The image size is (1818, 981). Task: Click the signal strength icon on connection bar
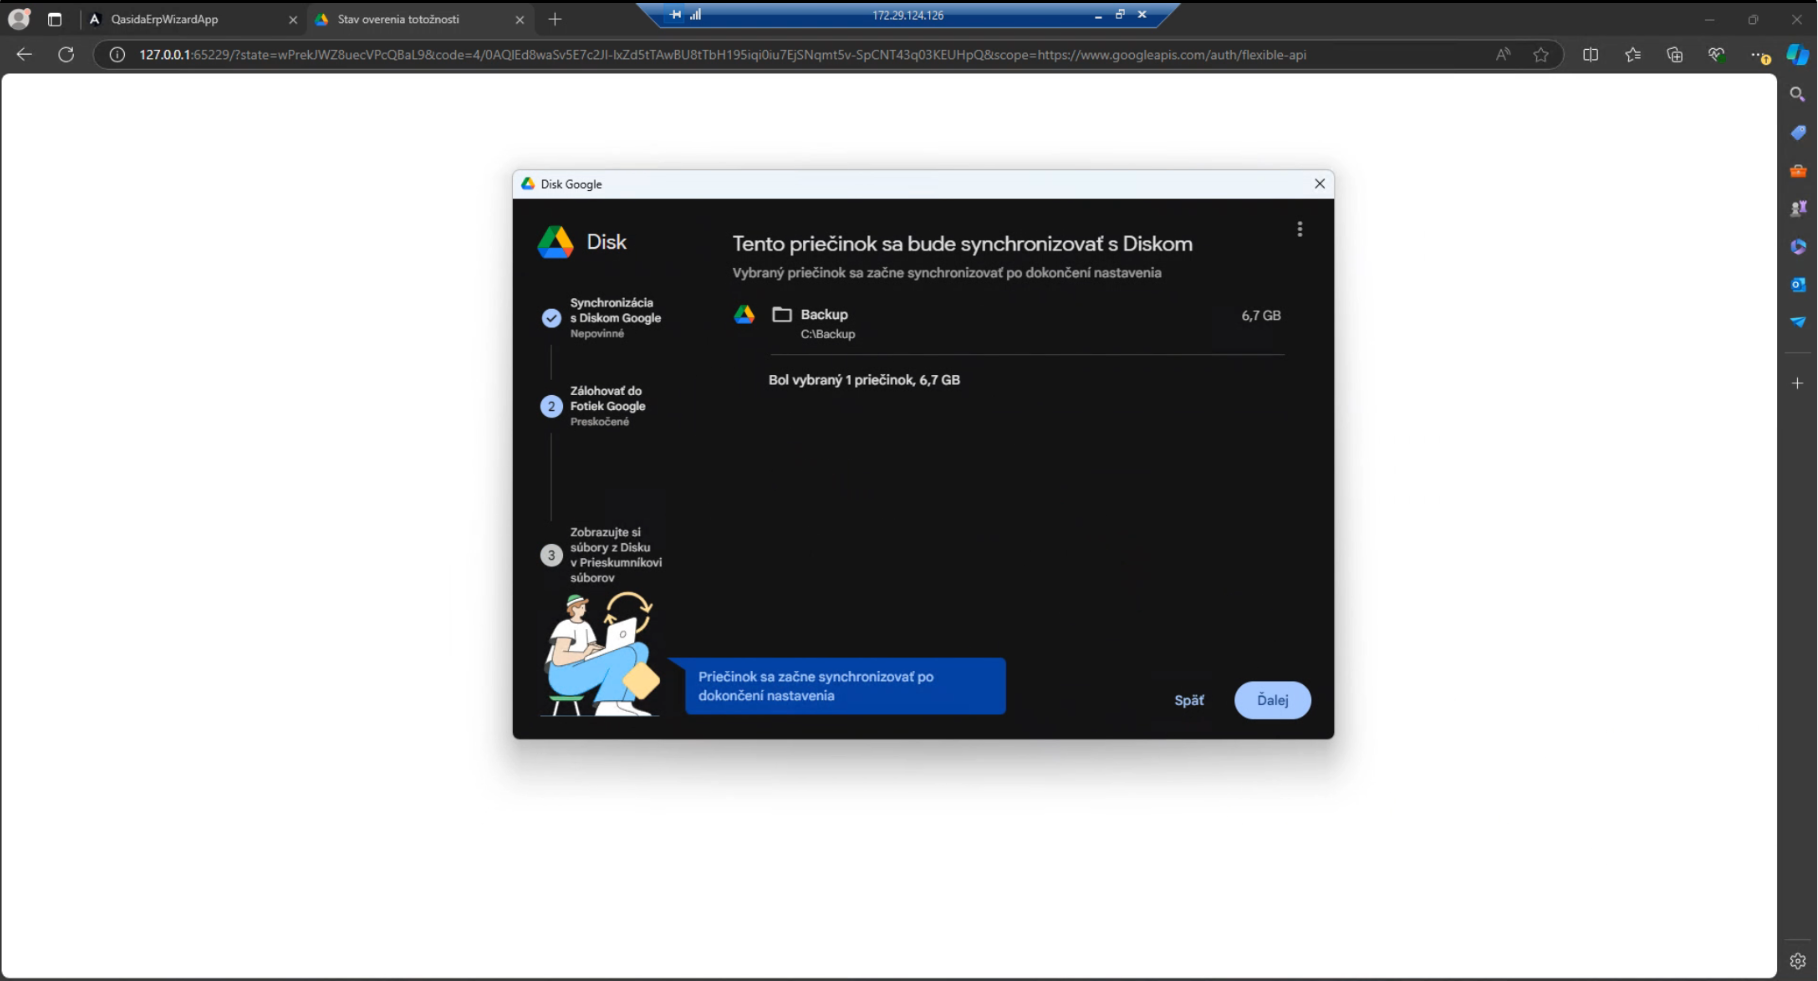coord(695,15)
